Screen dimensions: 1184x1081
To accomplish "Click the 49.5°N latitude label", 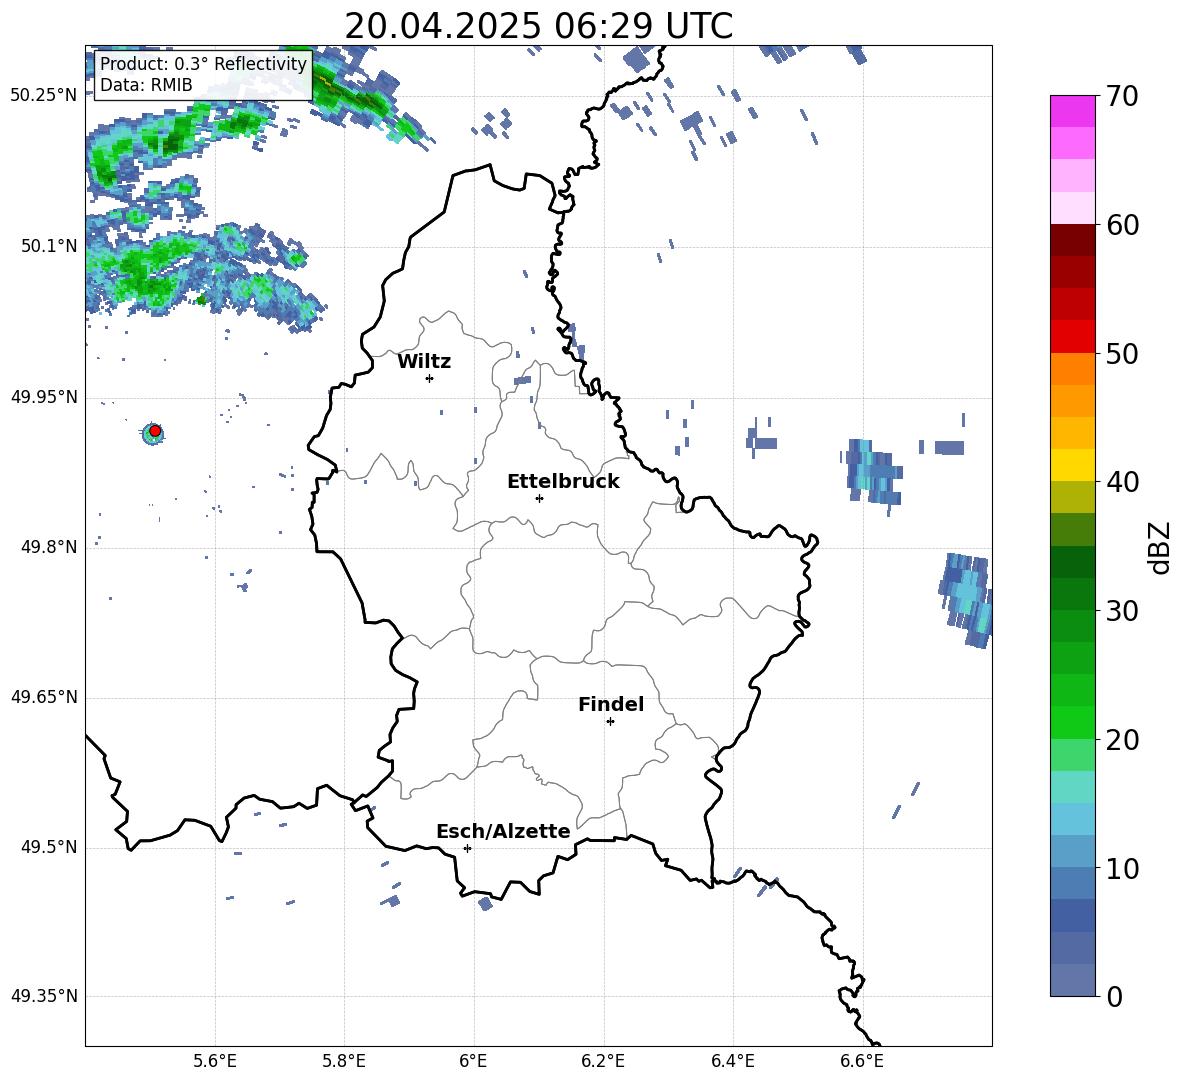I will coord(49,847).
